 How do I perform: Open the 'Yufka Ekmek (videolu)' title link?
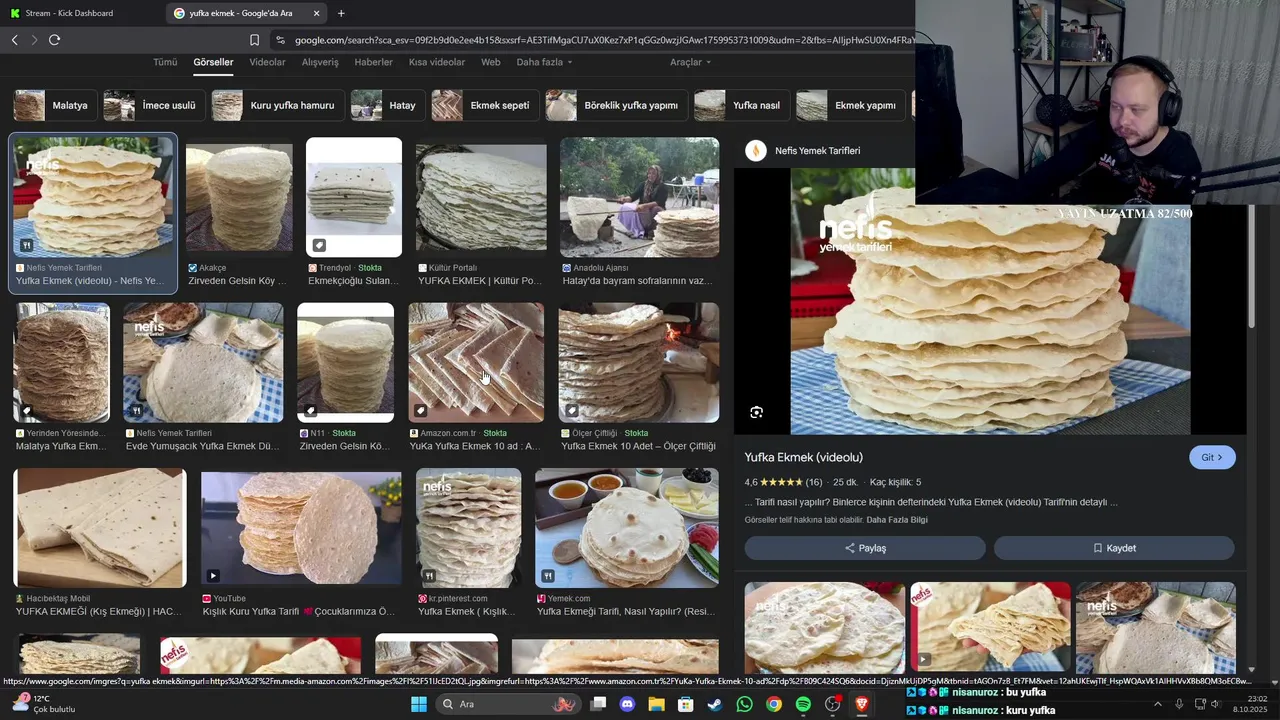803,457
